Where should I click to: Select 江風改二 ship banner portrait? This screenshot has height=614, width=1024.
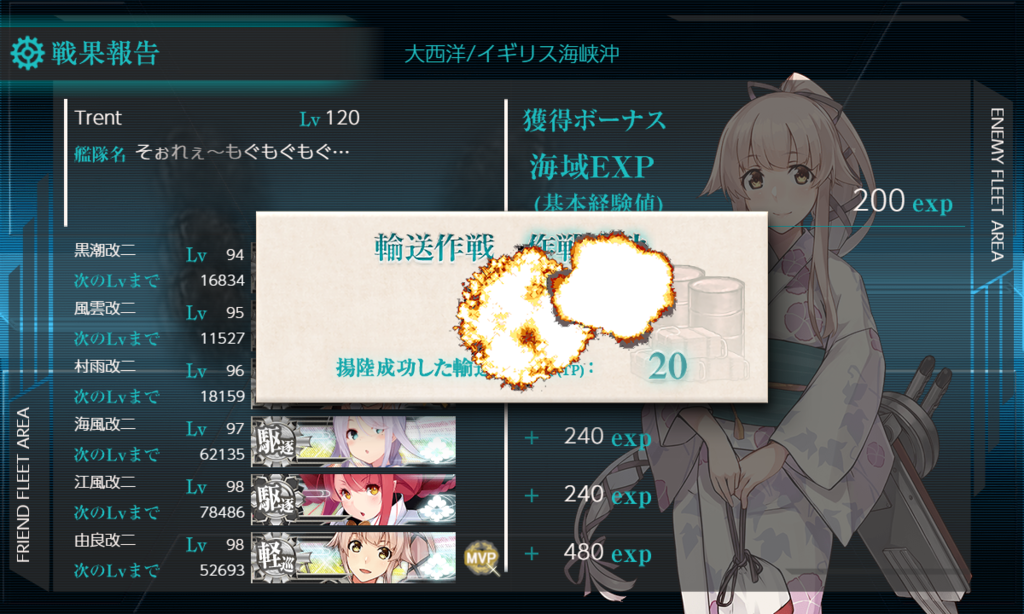point(353,500)
